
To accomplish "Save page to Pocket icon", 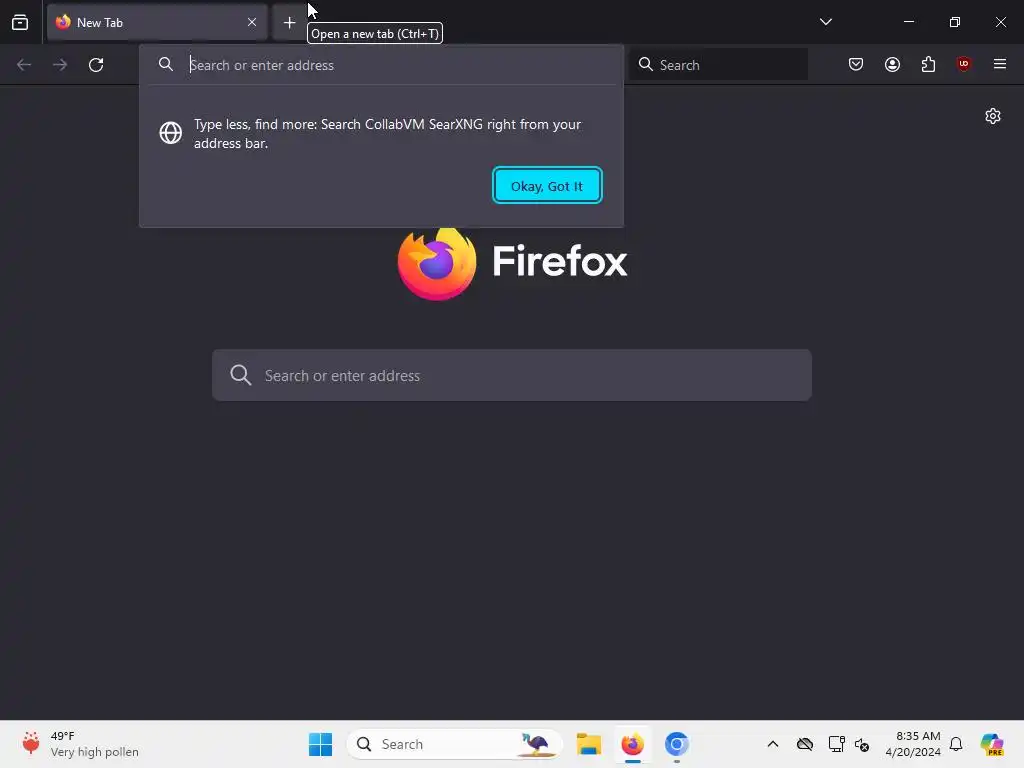I will click(x=856, y=64).
